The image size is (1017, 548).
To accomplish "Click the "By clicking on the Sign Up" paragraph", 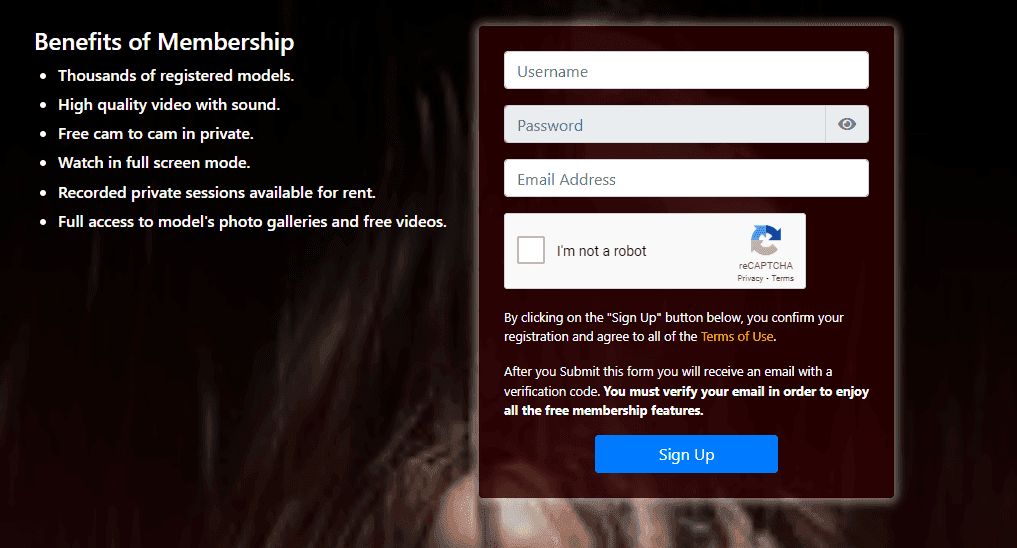I will click(674, 327).
